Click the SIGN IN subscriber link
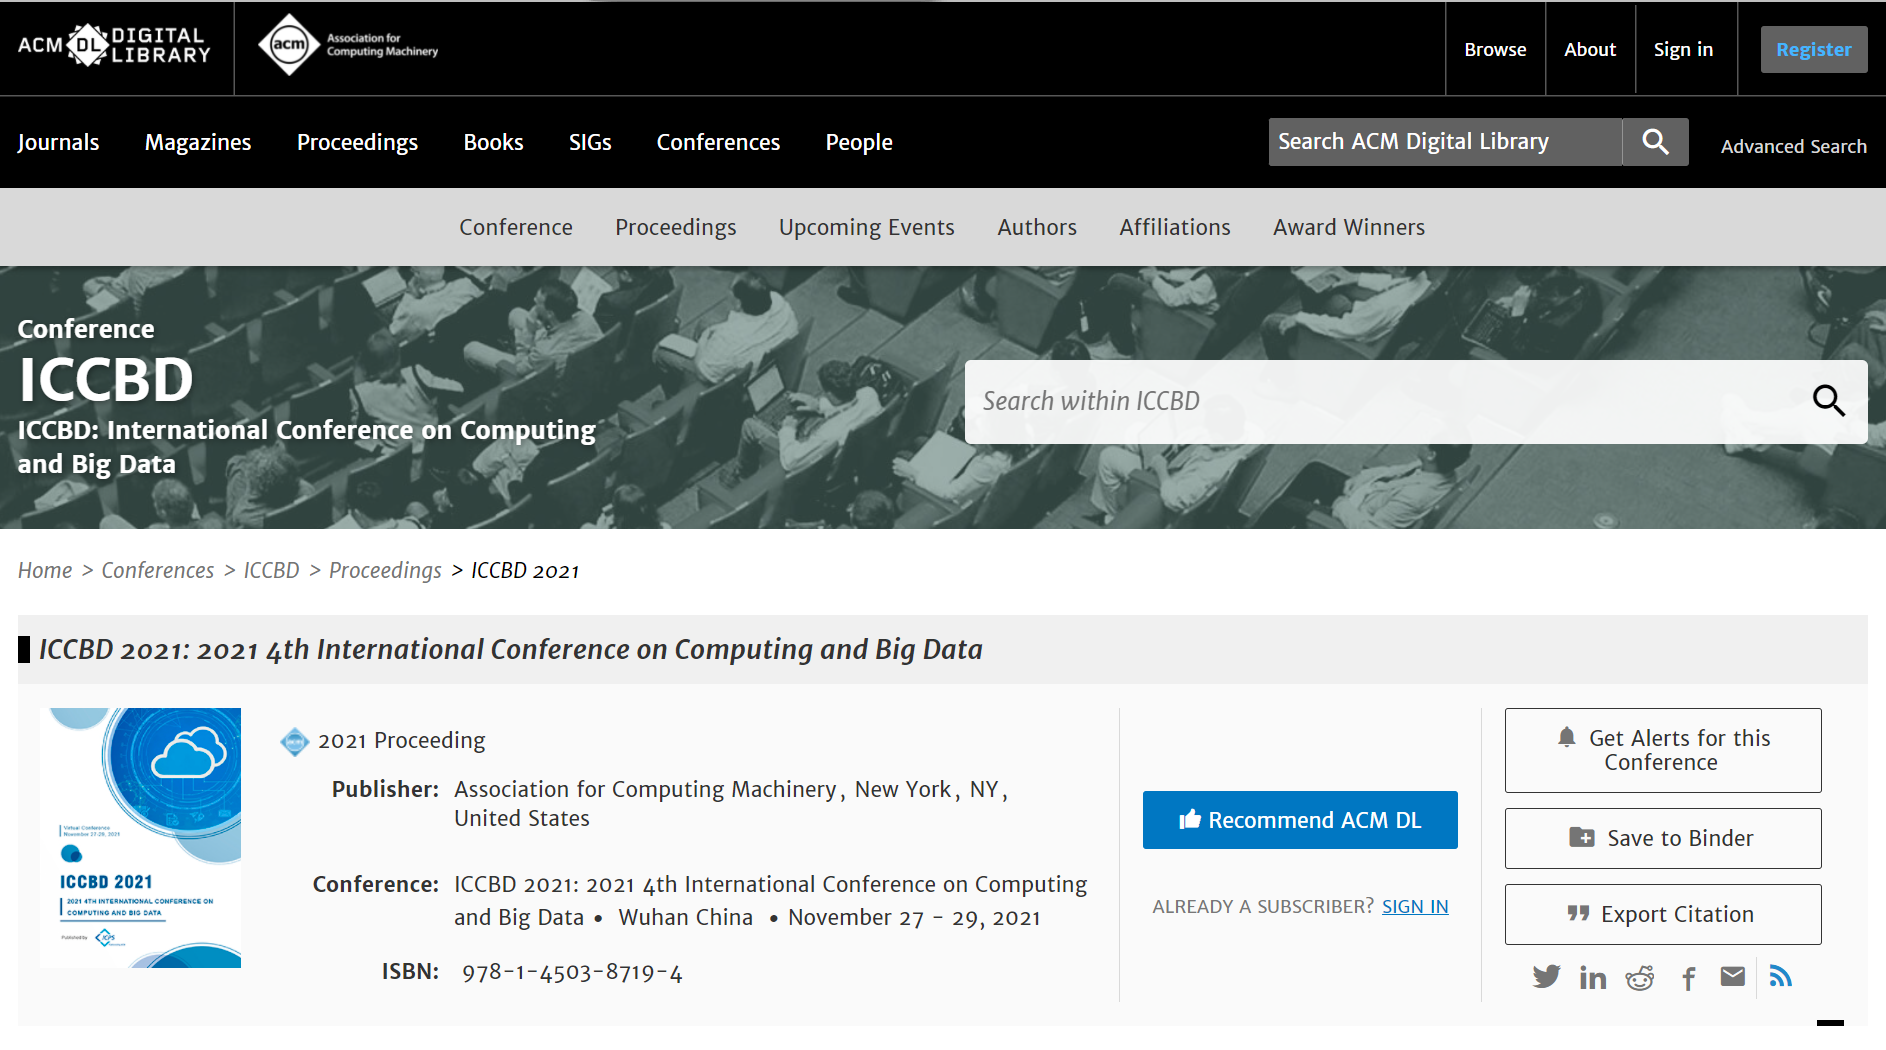1886x1050 pixels. click(x=1415, y=906)
